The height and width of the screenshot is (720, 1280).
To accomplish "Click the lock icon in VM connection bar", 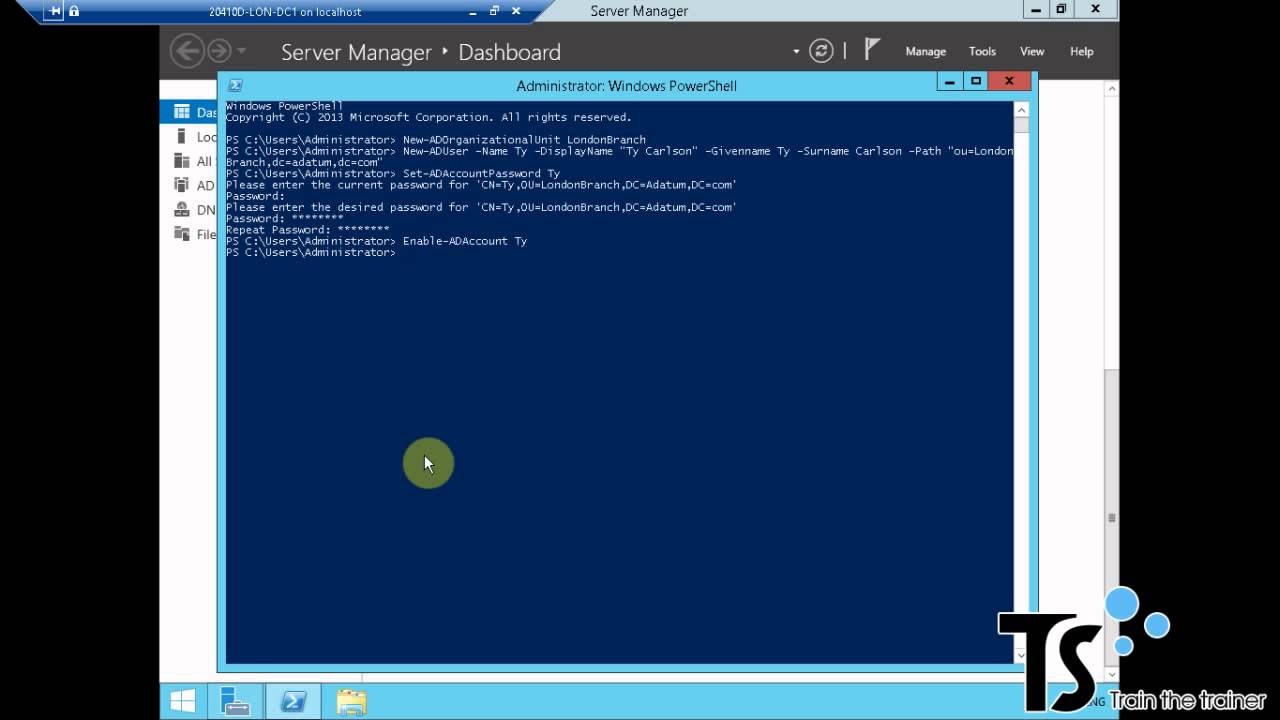I will 74,11.
